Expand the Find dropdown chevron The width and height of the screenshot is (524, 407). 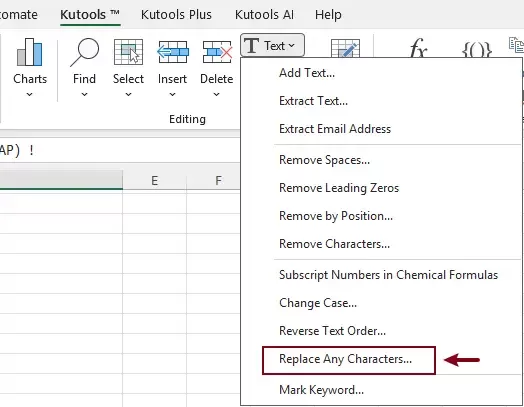pos(85,95)
